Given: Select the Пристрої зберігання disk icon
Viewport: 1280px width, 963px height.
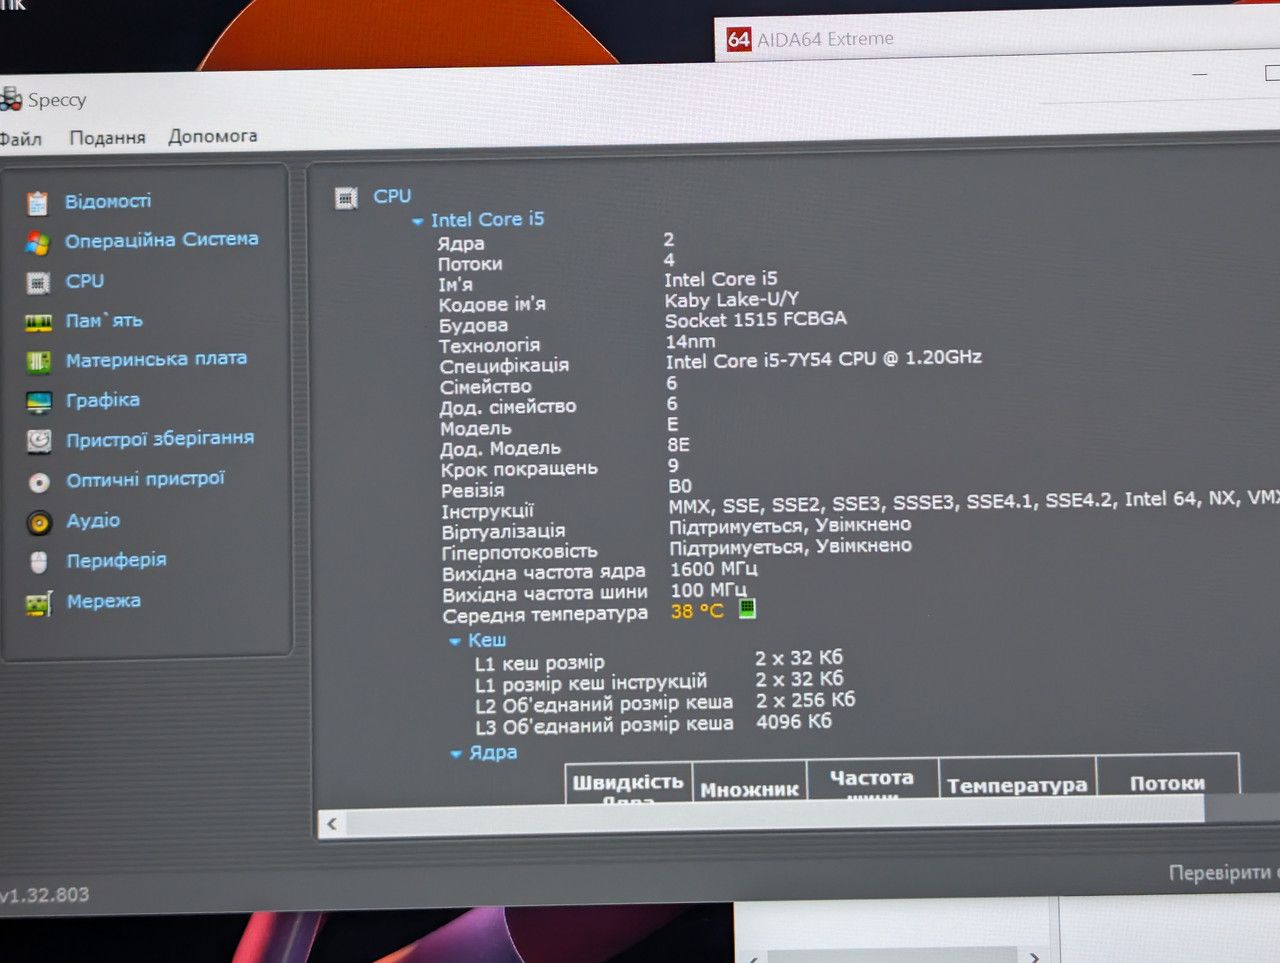Looking at the screenshot, I should [x=39, y=441].
